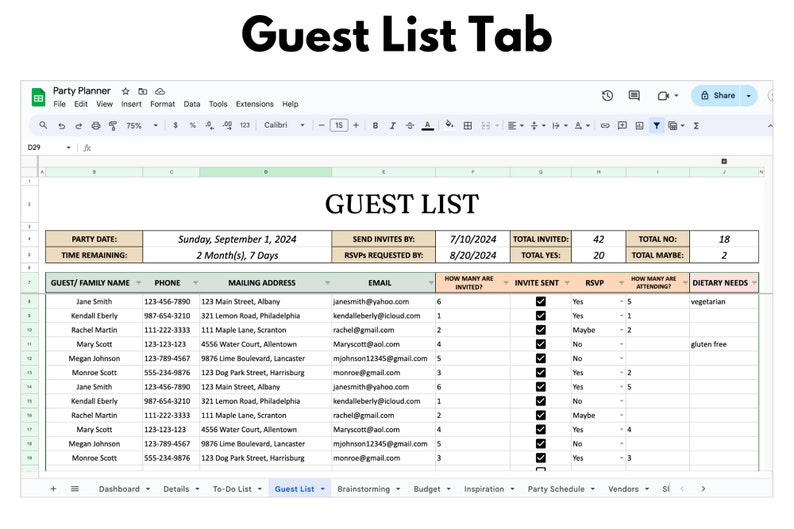The width and height of the screenshot is (794, 529).
Task: Open the fill color picker
Action: pyautogui.click(x=449, y=125)
